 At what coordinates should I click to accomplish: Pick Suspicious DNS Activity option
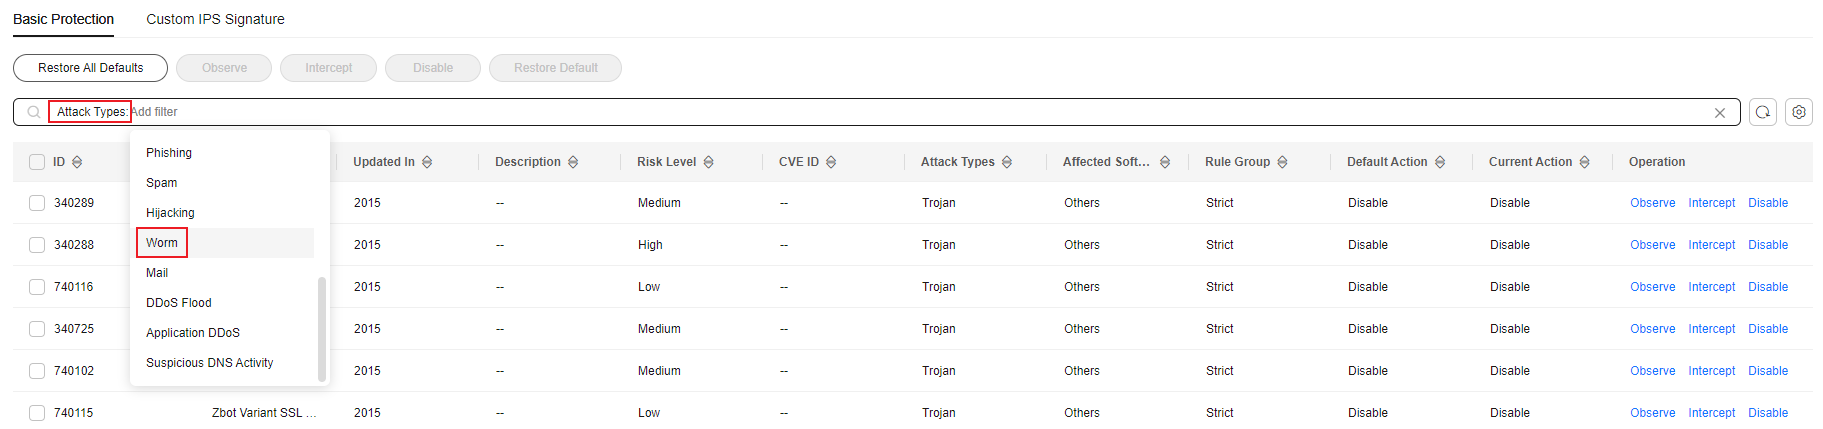(x=209, y=363)
